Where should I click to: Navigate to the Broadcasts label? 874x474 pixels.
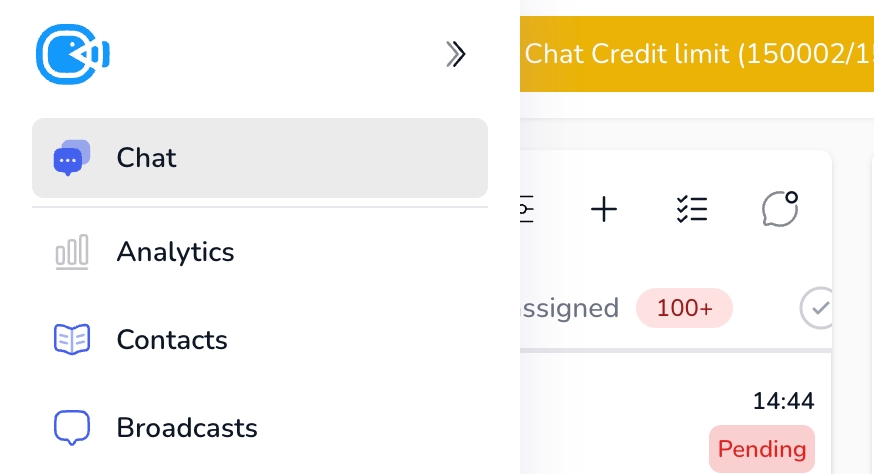tap(187, 428)
